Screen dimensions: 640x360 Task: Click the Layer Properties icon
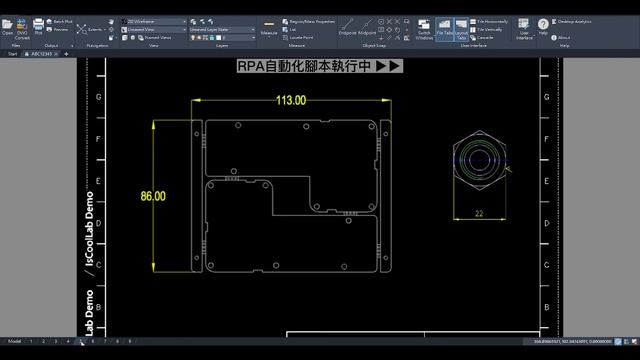[193, 22]
